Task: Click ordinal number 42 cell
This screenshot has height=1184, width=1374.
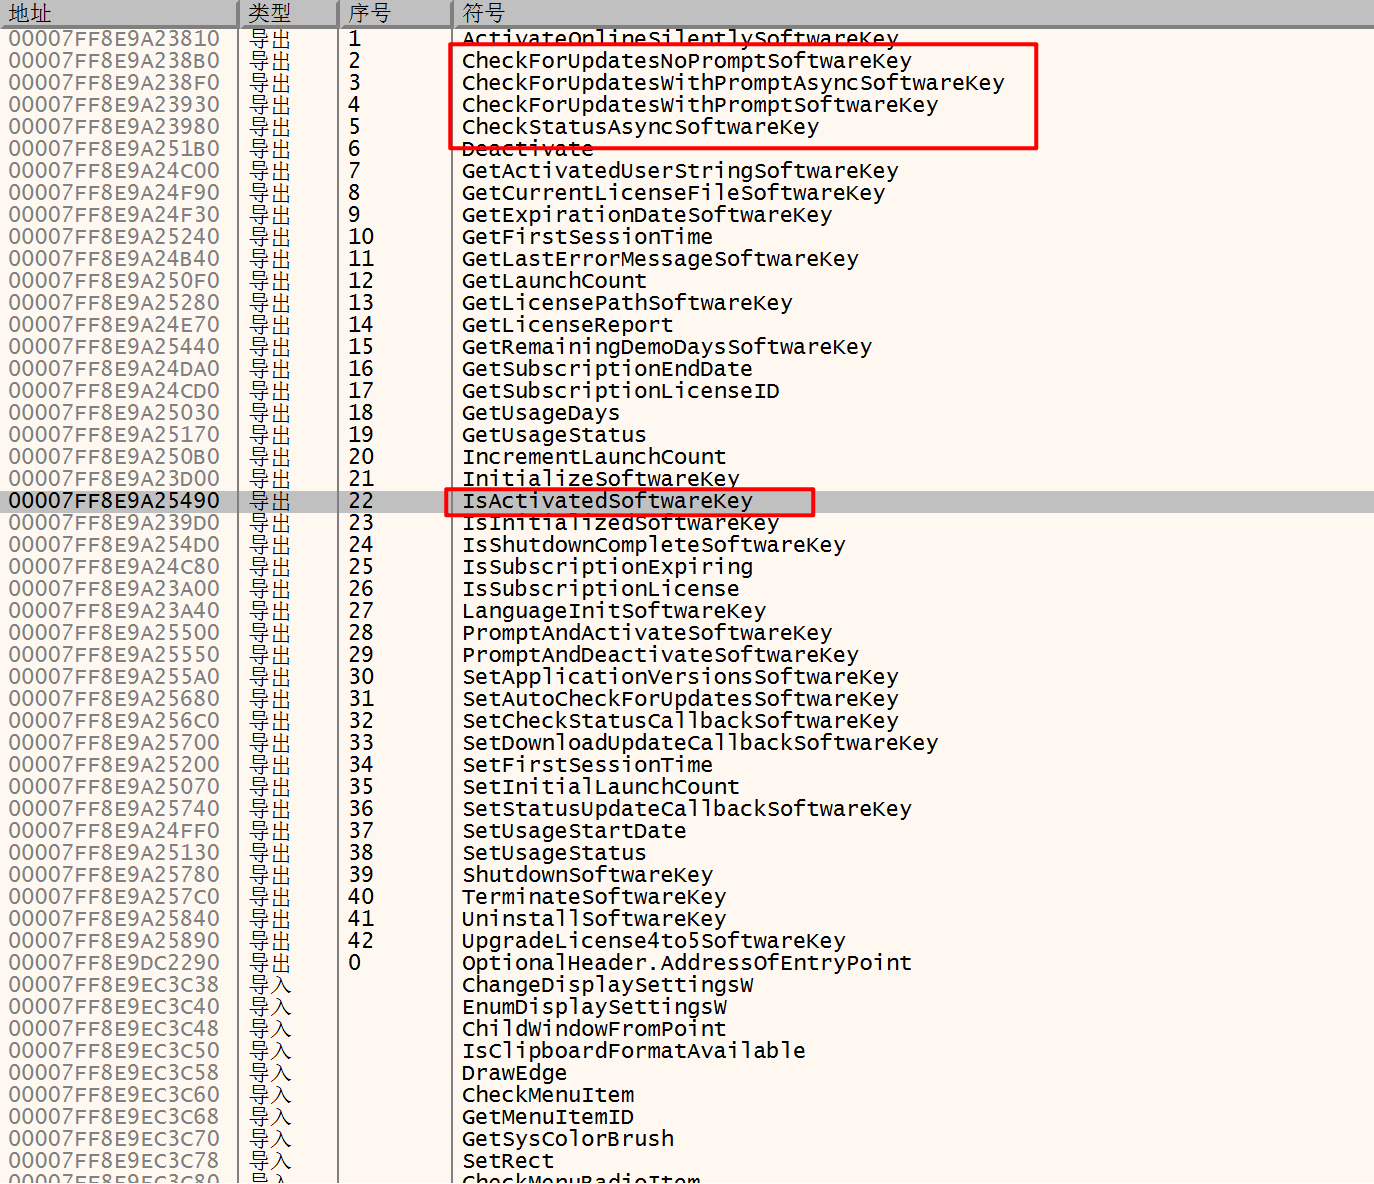Action: click(x=361, y=941)
